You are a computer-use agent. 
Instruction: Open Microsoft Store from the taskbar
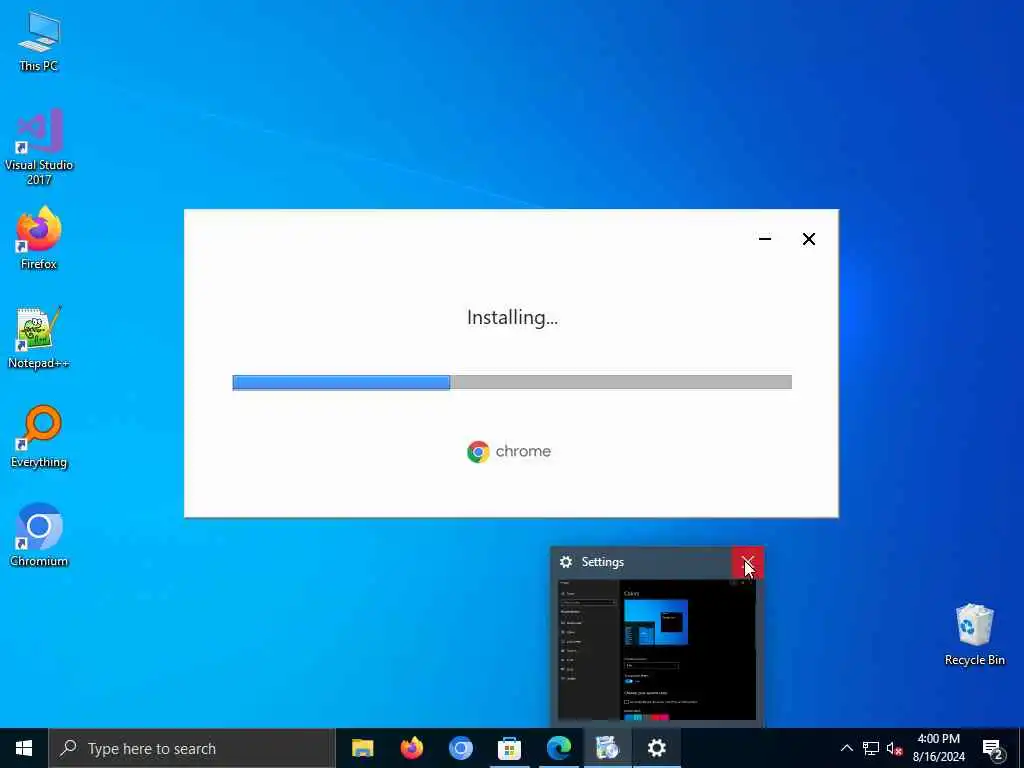coord(509,748)
